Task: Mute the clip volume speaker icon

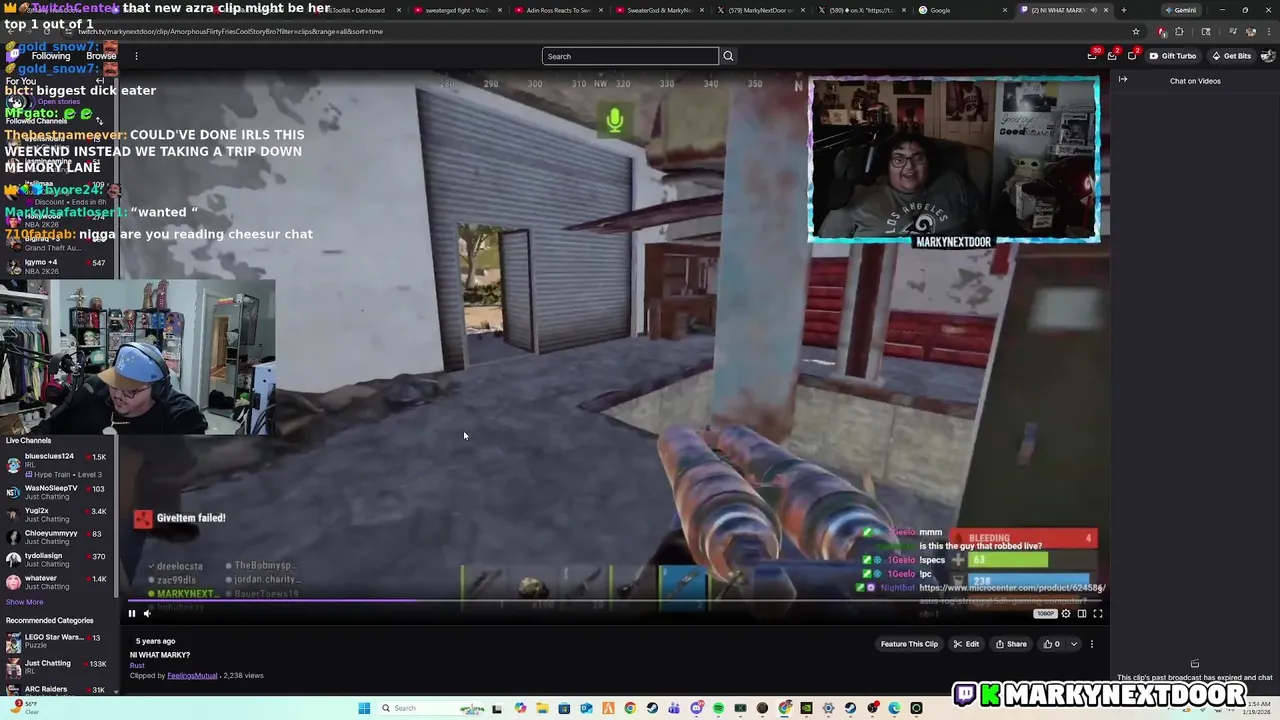Action: [x=147, y=614]
